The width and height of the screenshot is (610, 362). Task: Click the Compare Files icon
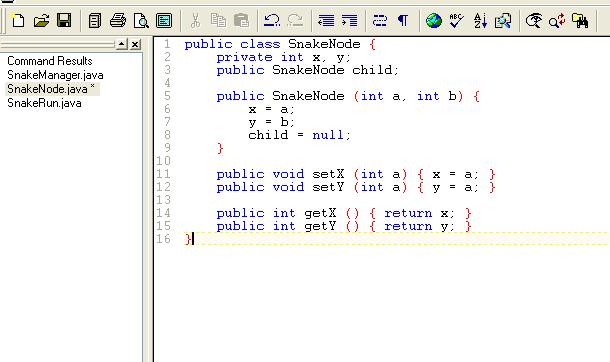click(503, 20)
